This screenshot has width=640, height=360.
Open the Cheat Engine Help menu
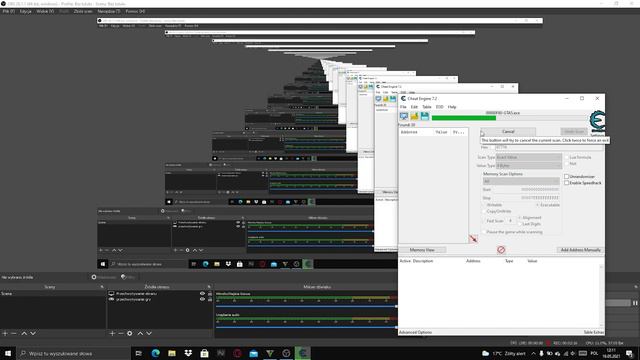point(452,107)
